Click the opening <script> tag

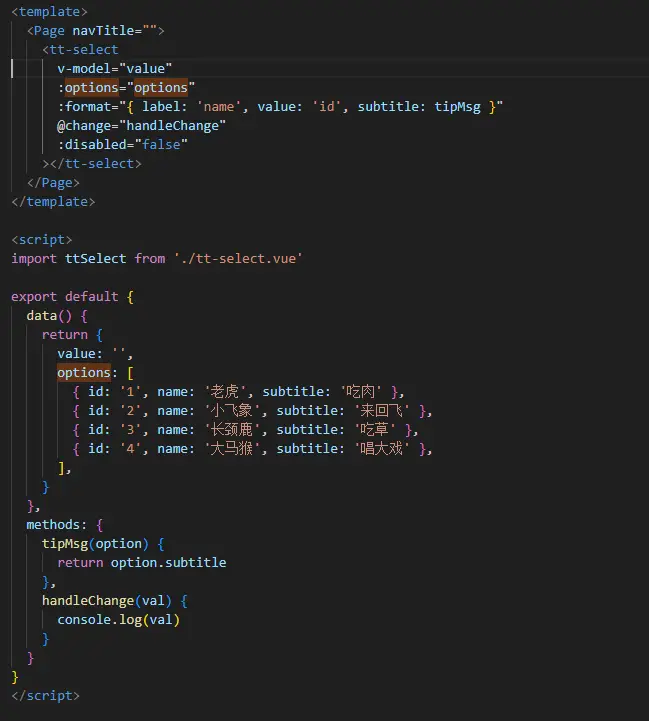tap(41, 240)
